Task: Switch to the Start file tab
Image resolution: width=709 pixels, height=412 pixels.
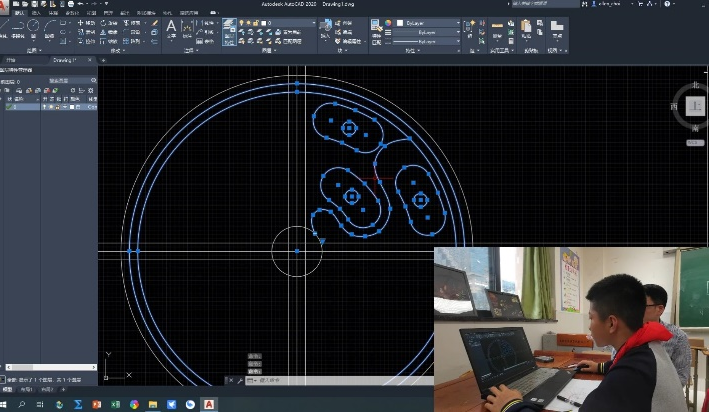Action: [11, 60]
